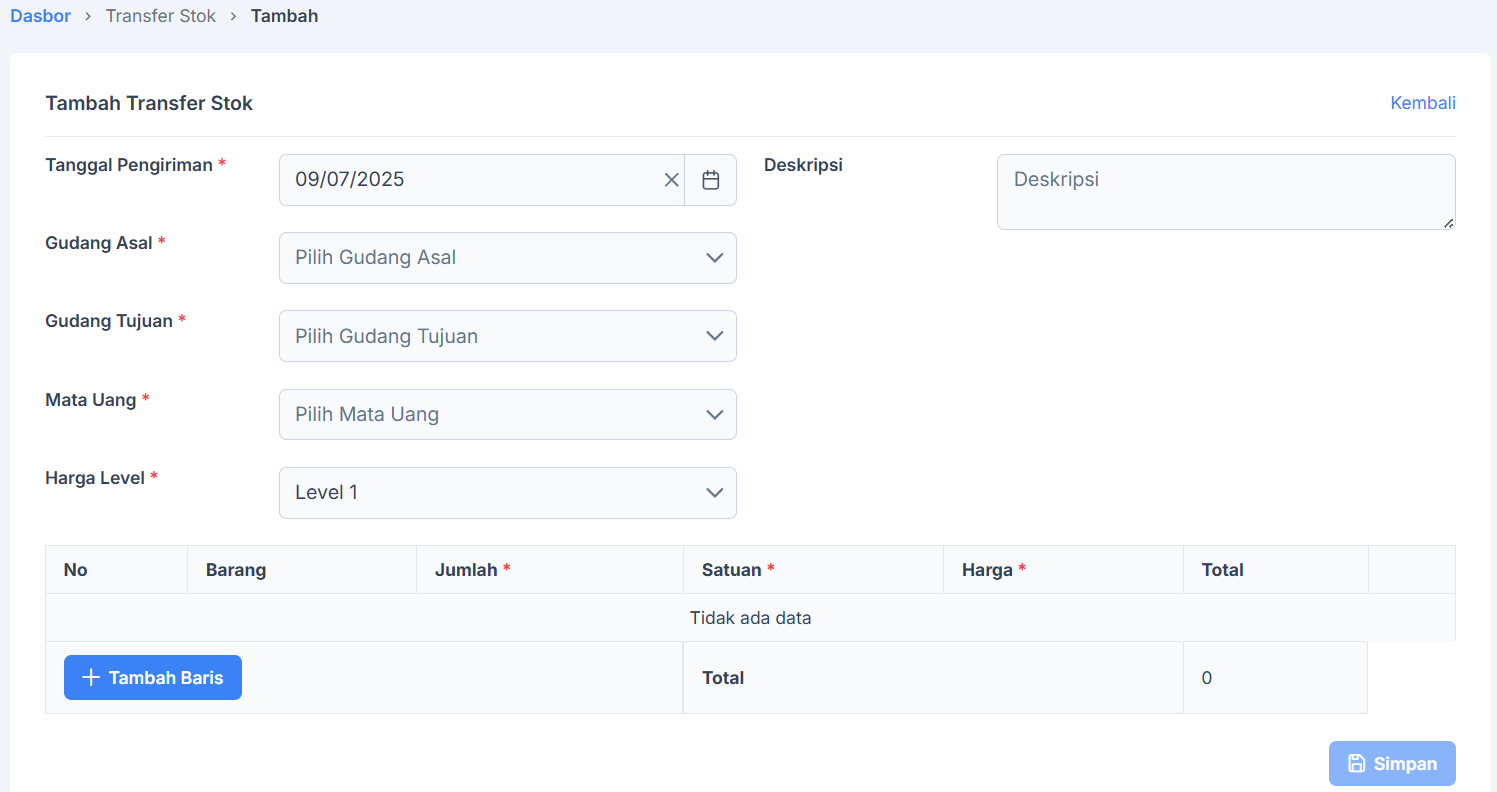Navigate to Transfer Stok breadcrumb
Viewport: 1497px width, 792px height.
click(161, 16)
